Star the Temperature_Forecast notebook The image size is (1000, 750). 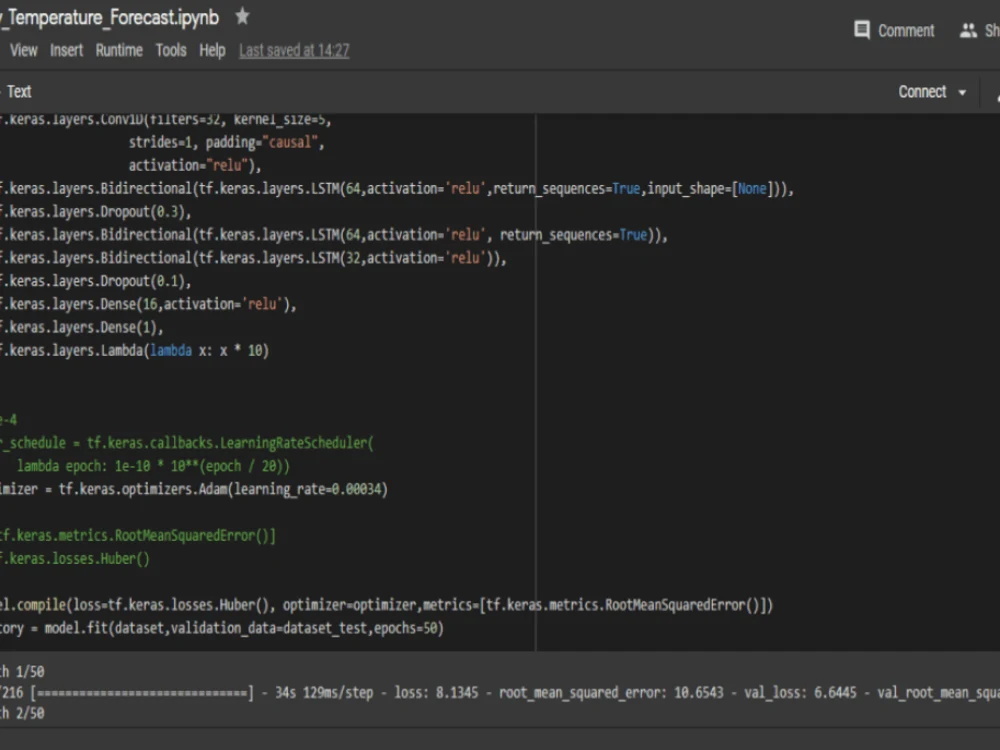[x=242, y=17]
